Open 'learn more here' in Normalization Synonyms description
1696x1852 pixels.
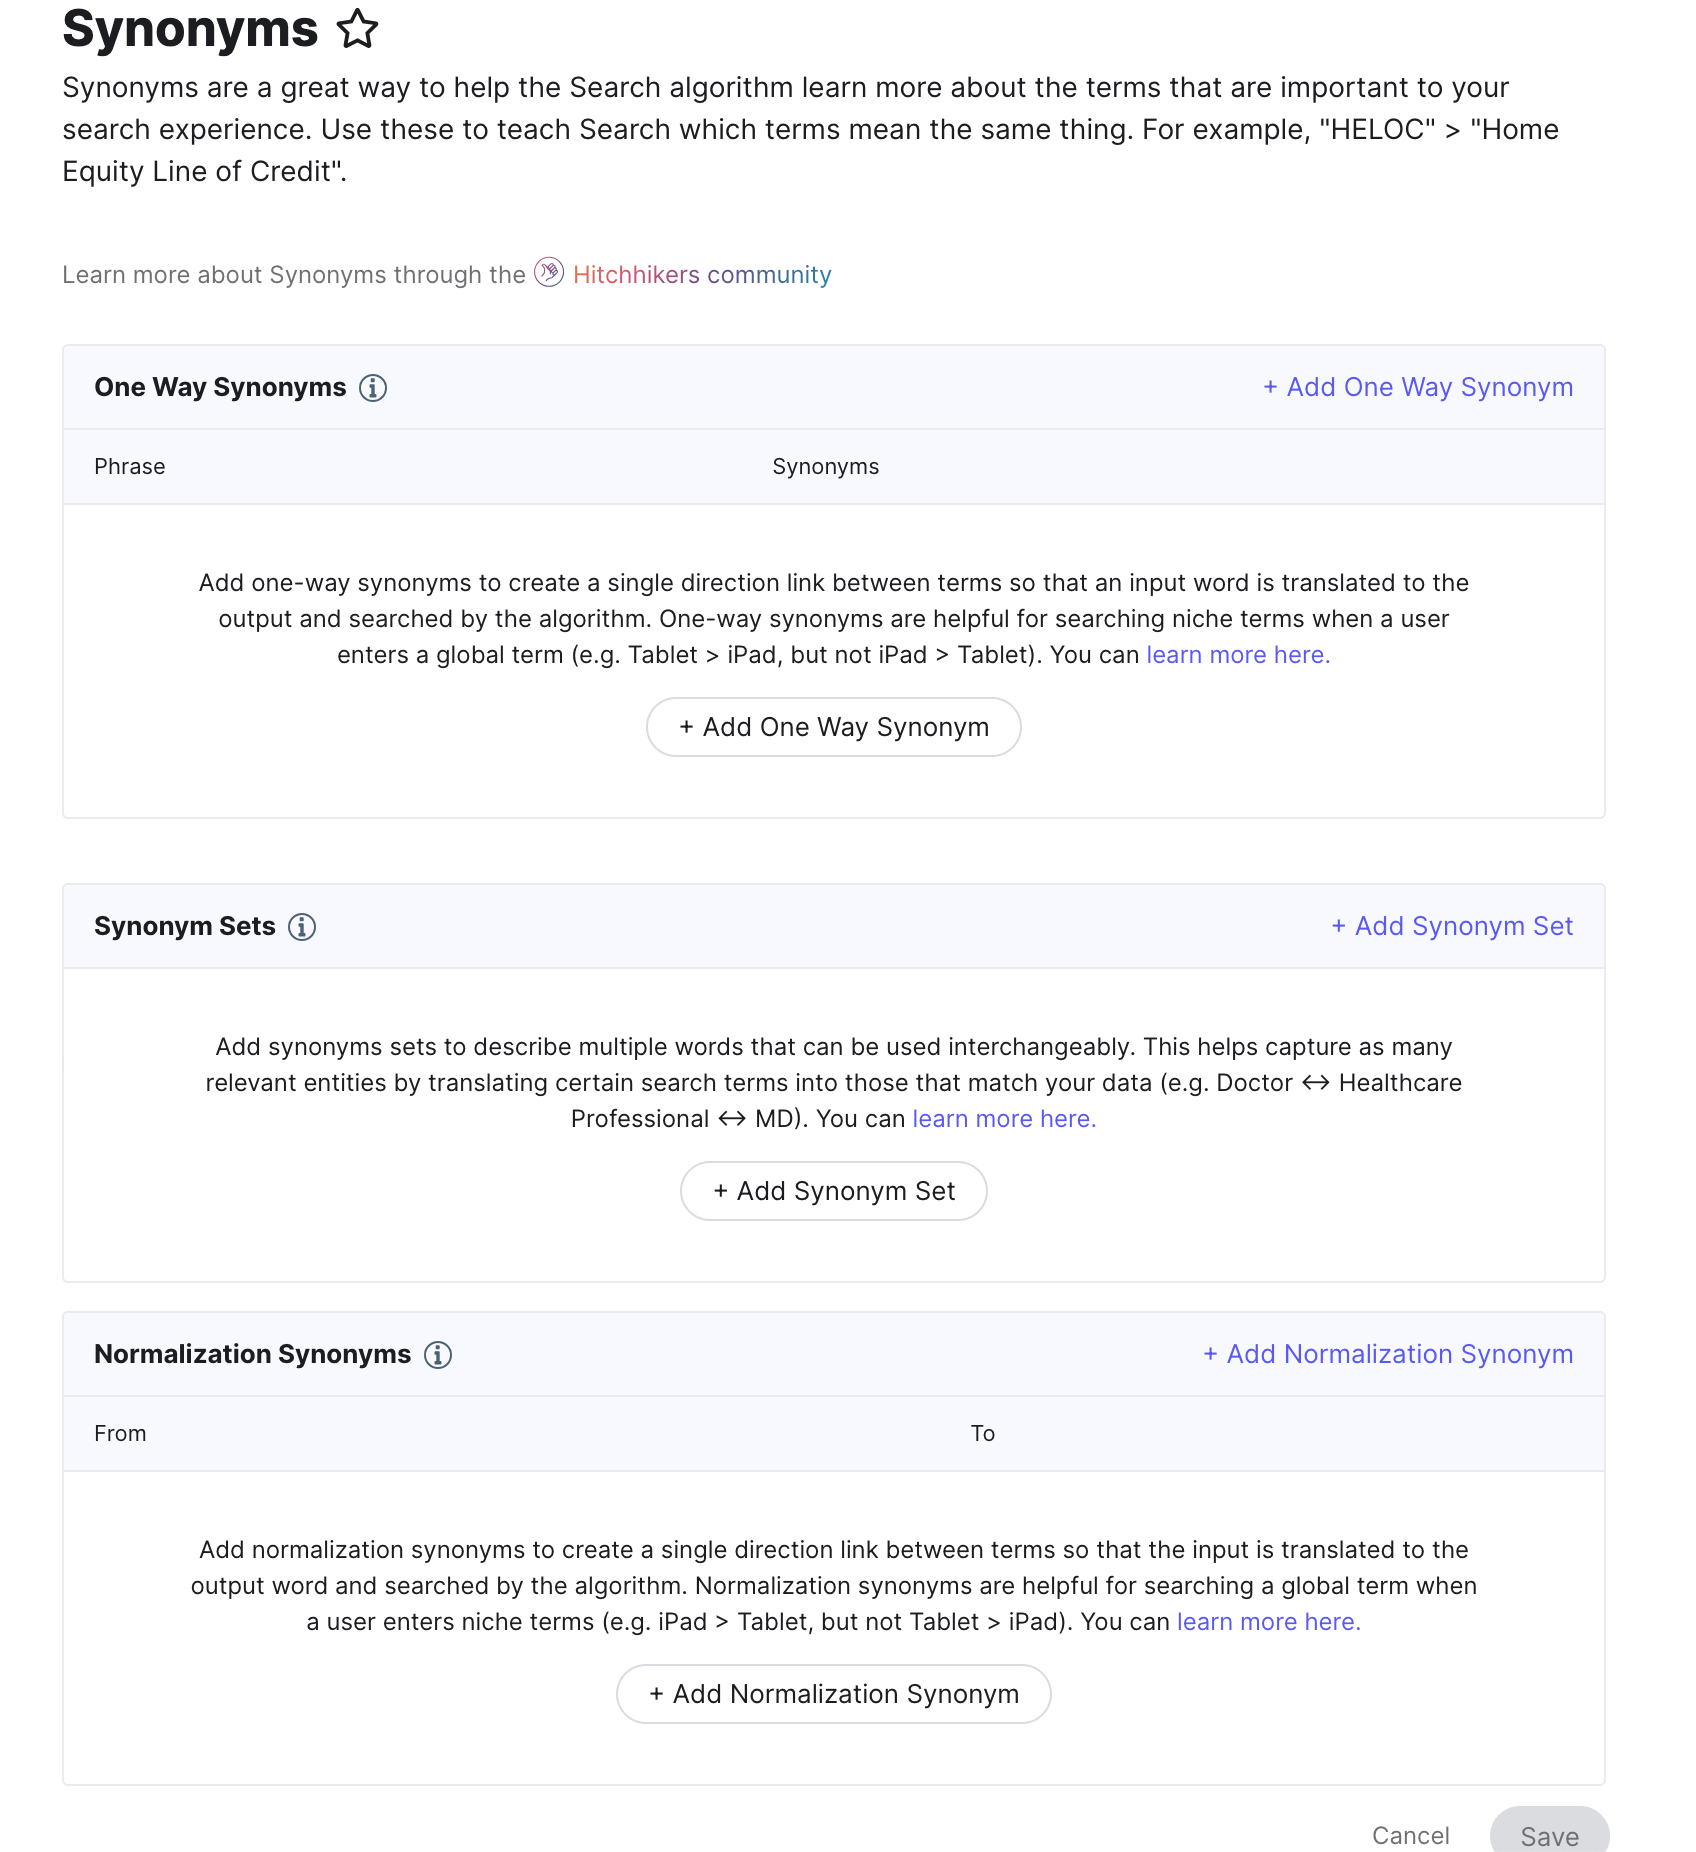point(1269,1622)
